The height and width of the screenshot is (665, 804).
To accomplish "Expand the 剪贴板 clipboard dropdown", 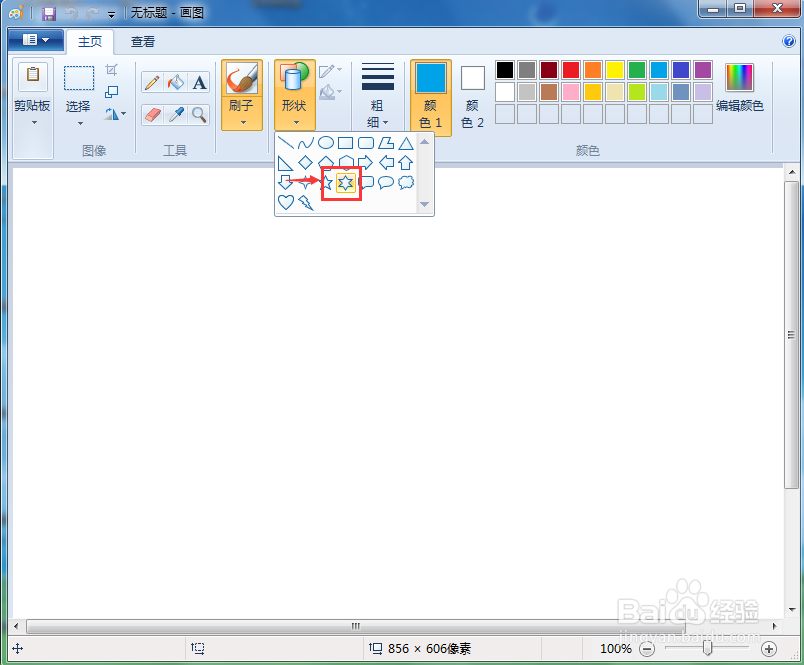I will click(34, 123).
